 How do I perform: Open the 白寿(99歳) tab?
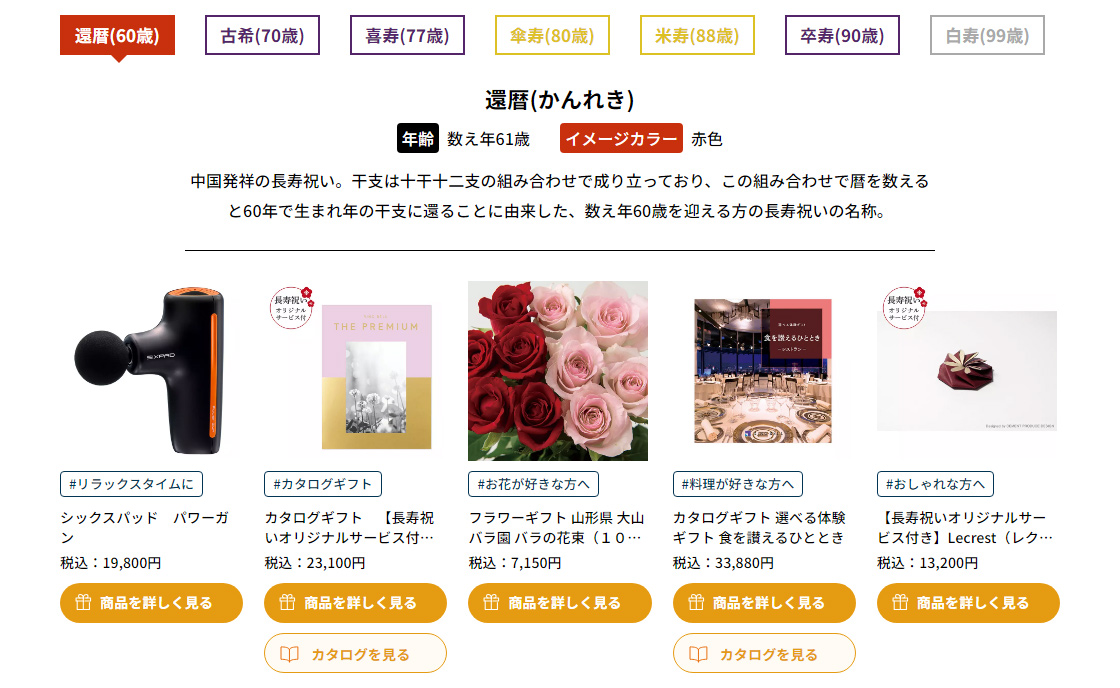[x=987, y=35]
